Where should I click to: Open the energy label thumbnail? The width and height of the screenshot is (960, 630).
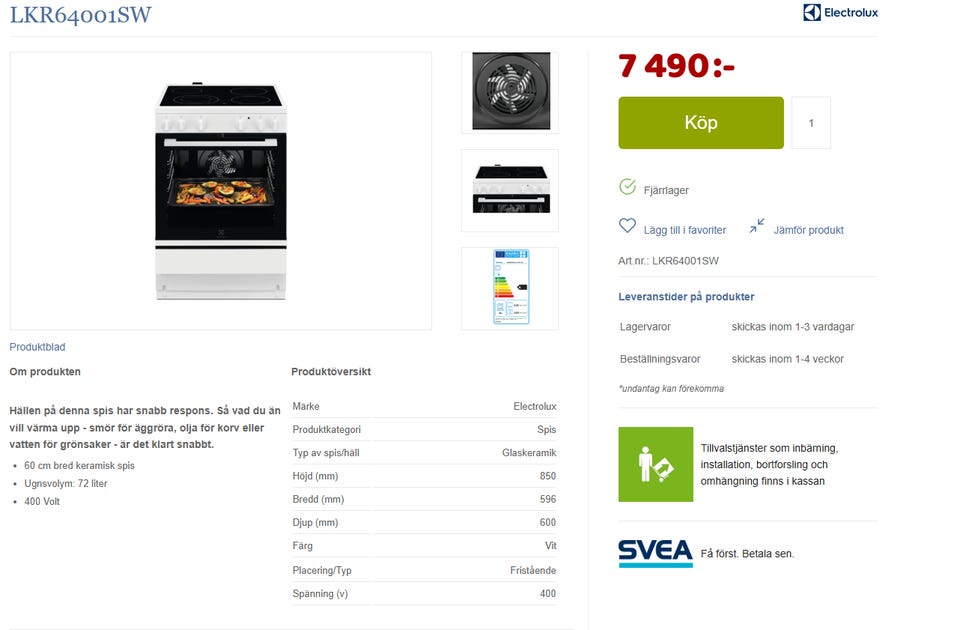point(510,288)
